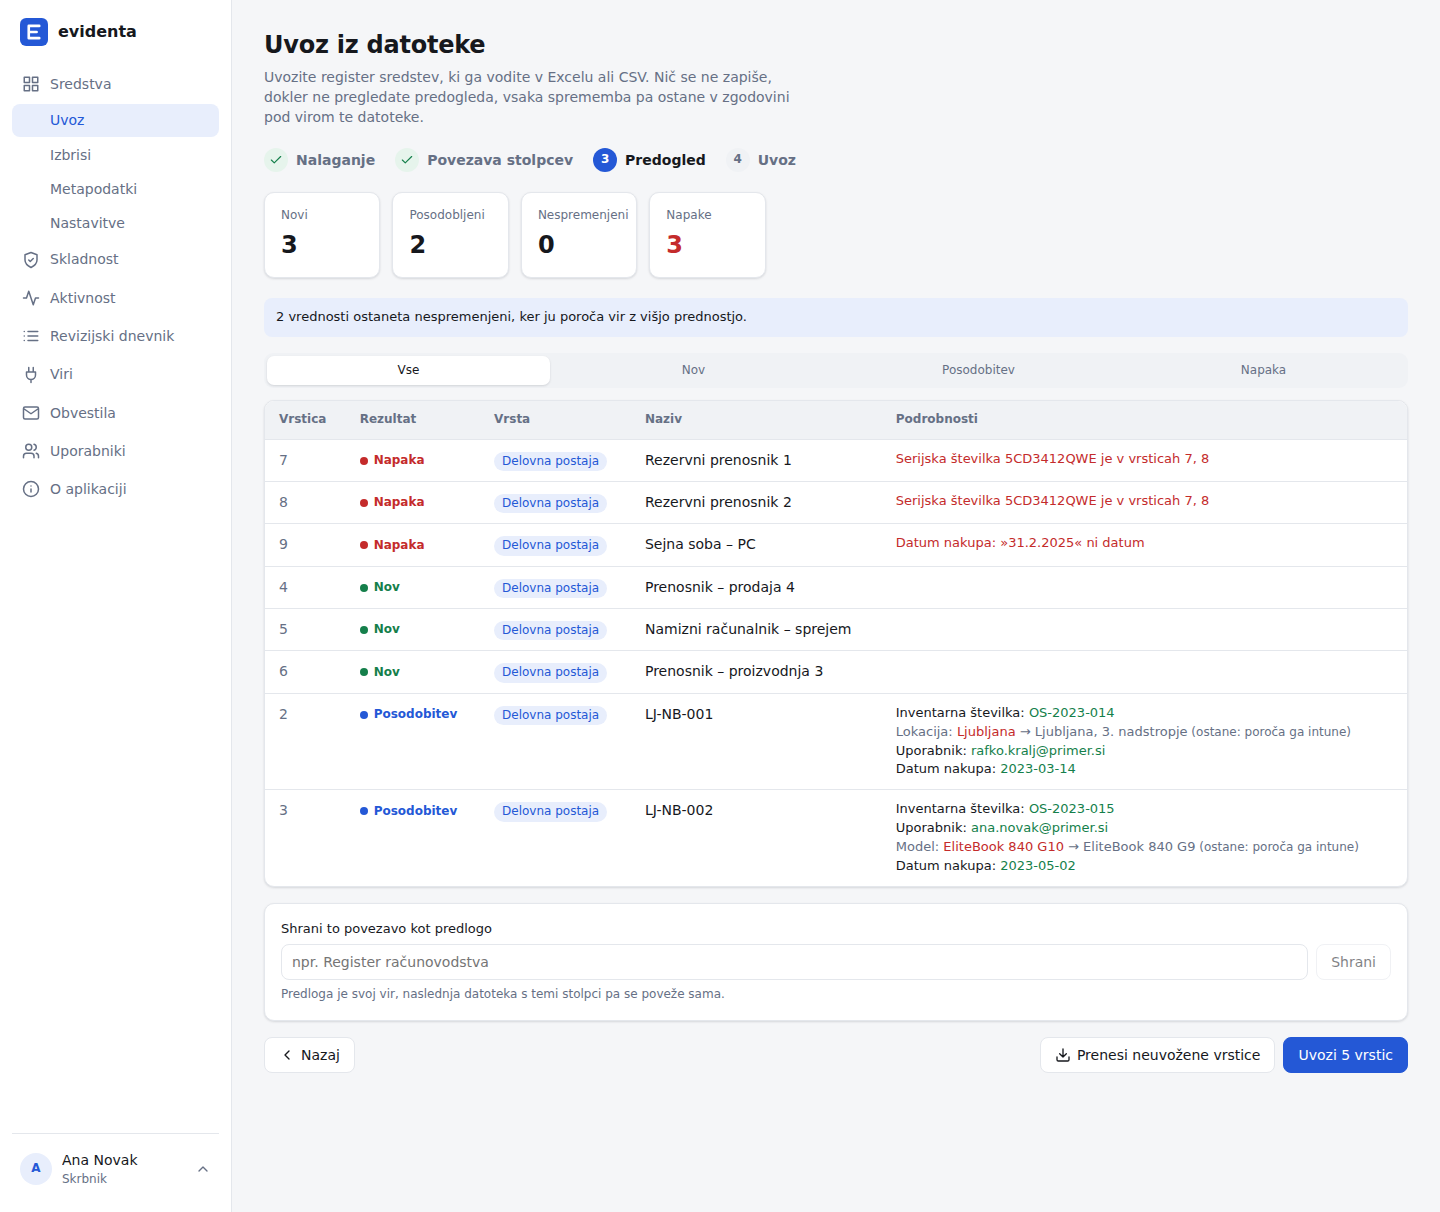This screenshot has width=1440, height=1212.
Task: Show all rows with the Vse tab
Action: [408, 370]
